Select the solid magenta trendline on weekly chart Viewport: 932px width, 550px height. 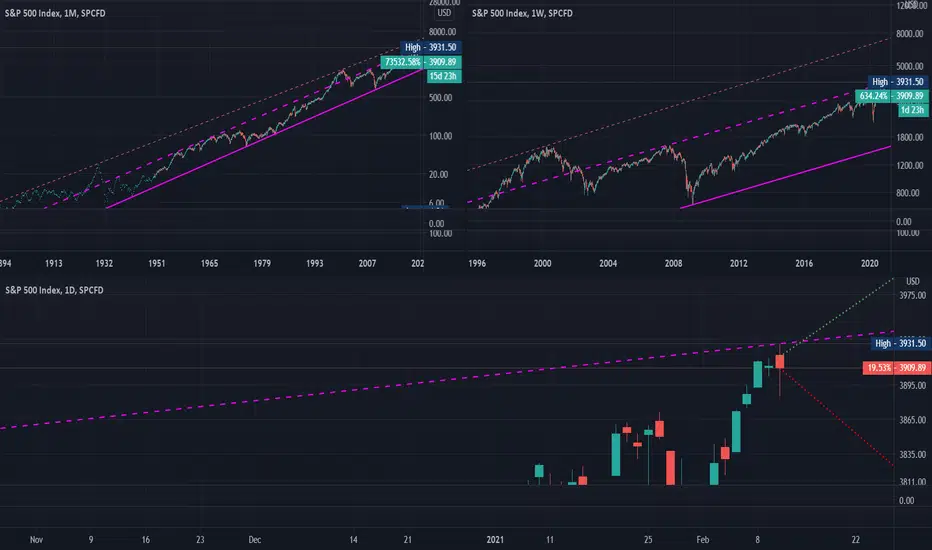point(786,177)
